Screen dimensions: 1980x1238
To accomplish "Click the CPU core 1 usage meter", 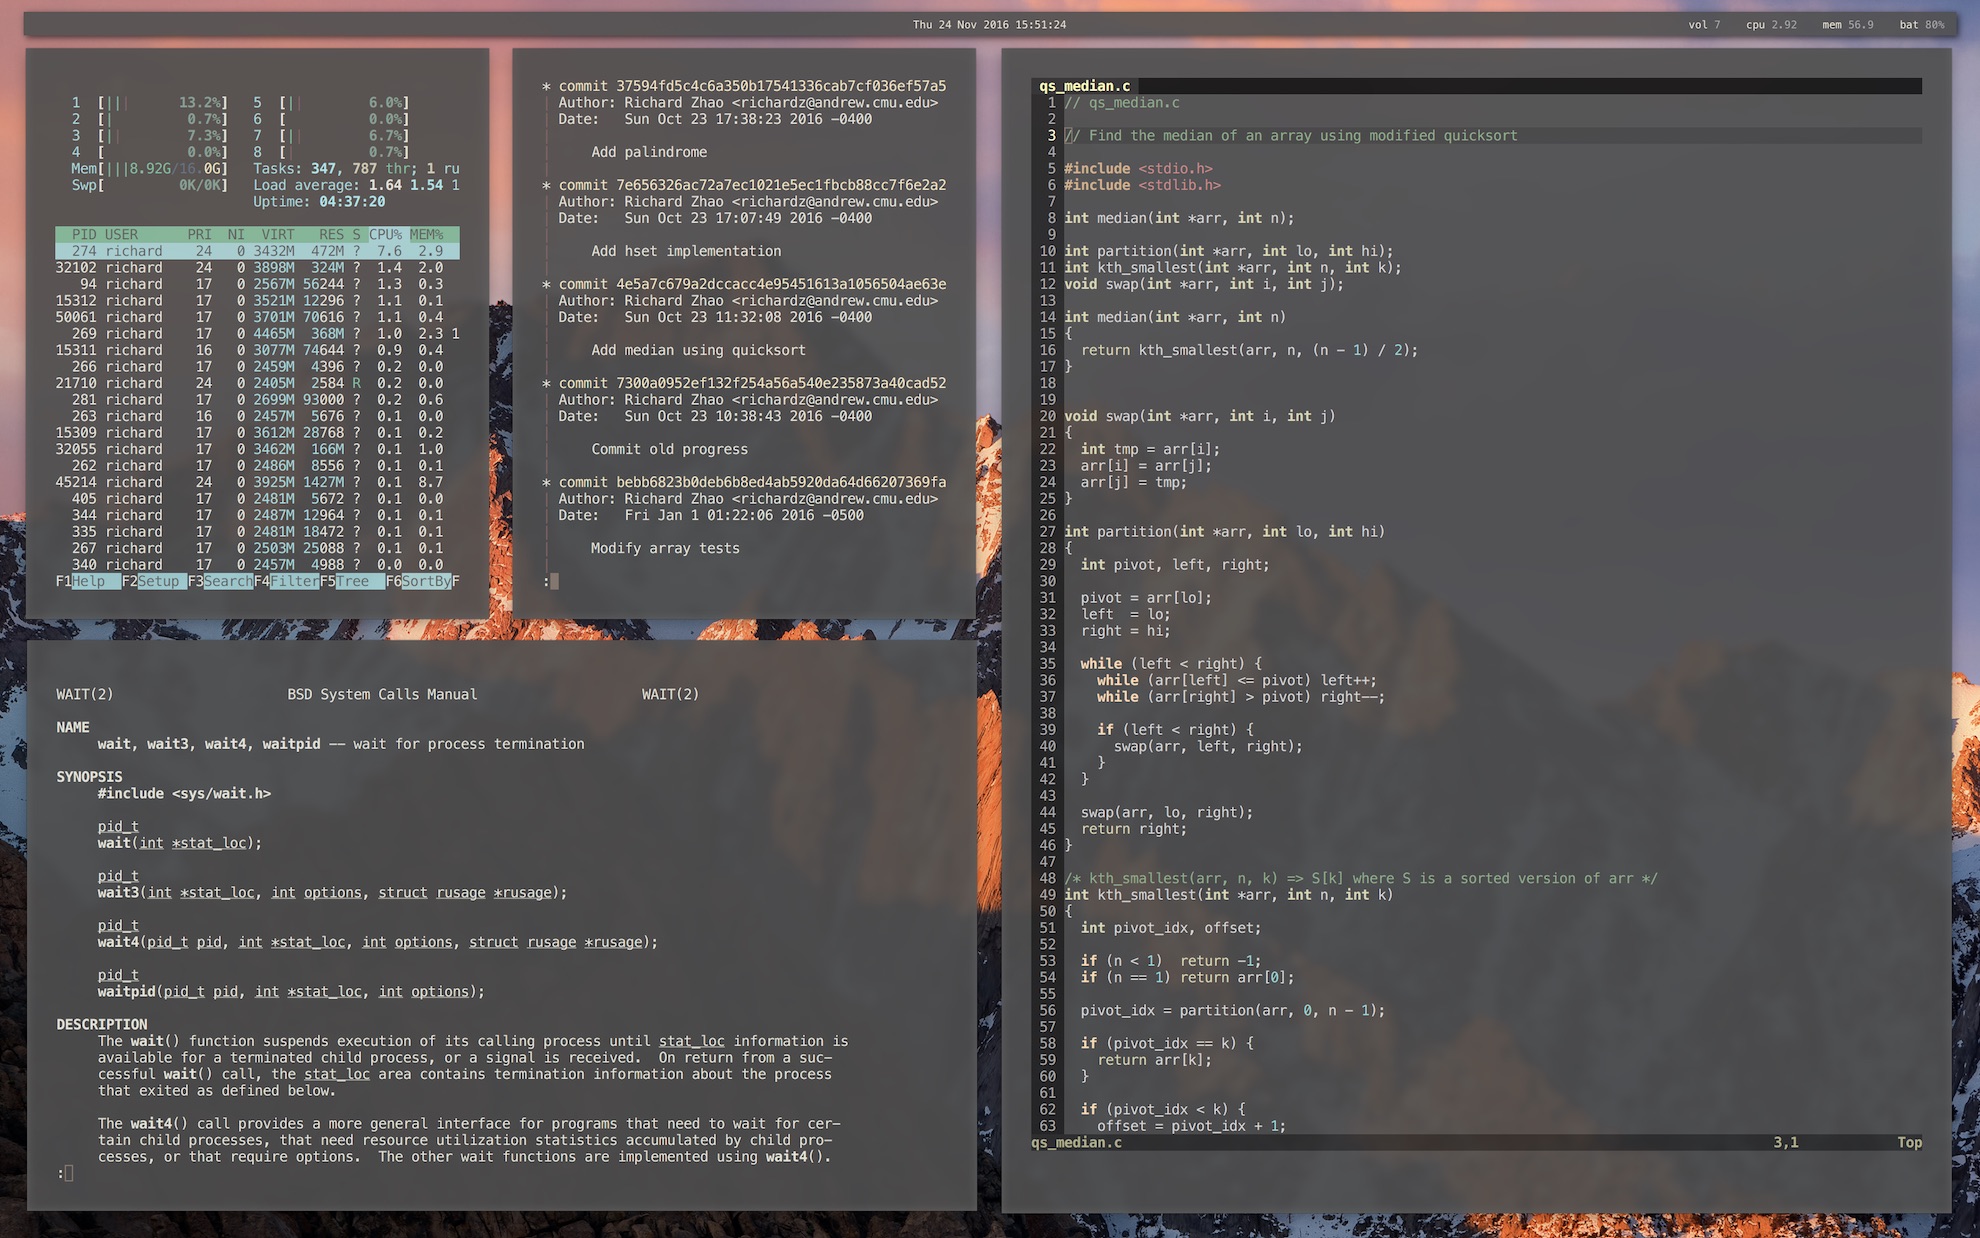I will tap(150, 102).
